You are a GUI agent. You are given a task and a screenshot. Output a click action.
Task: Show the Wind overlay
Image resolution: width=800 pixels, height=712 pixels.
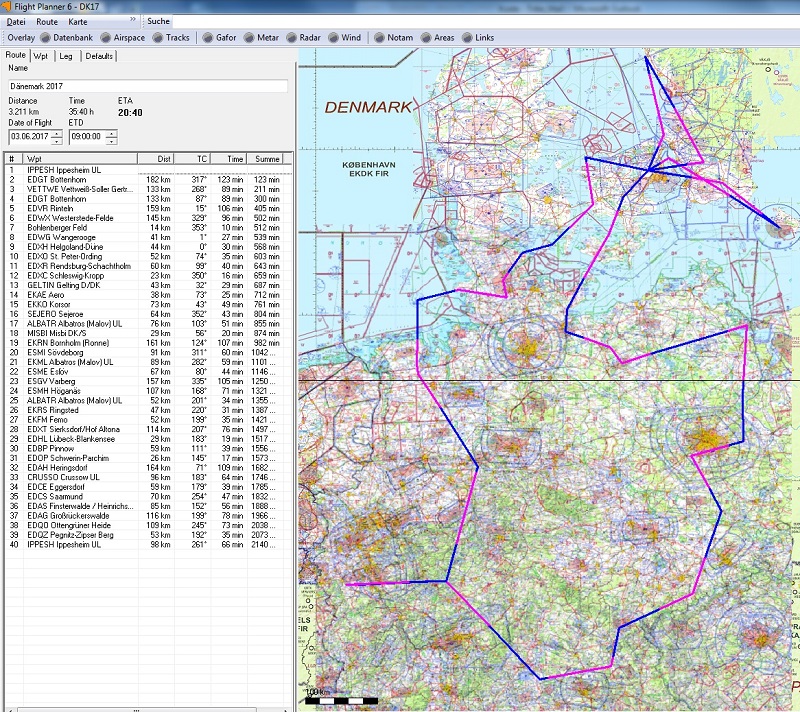[344, 37]
